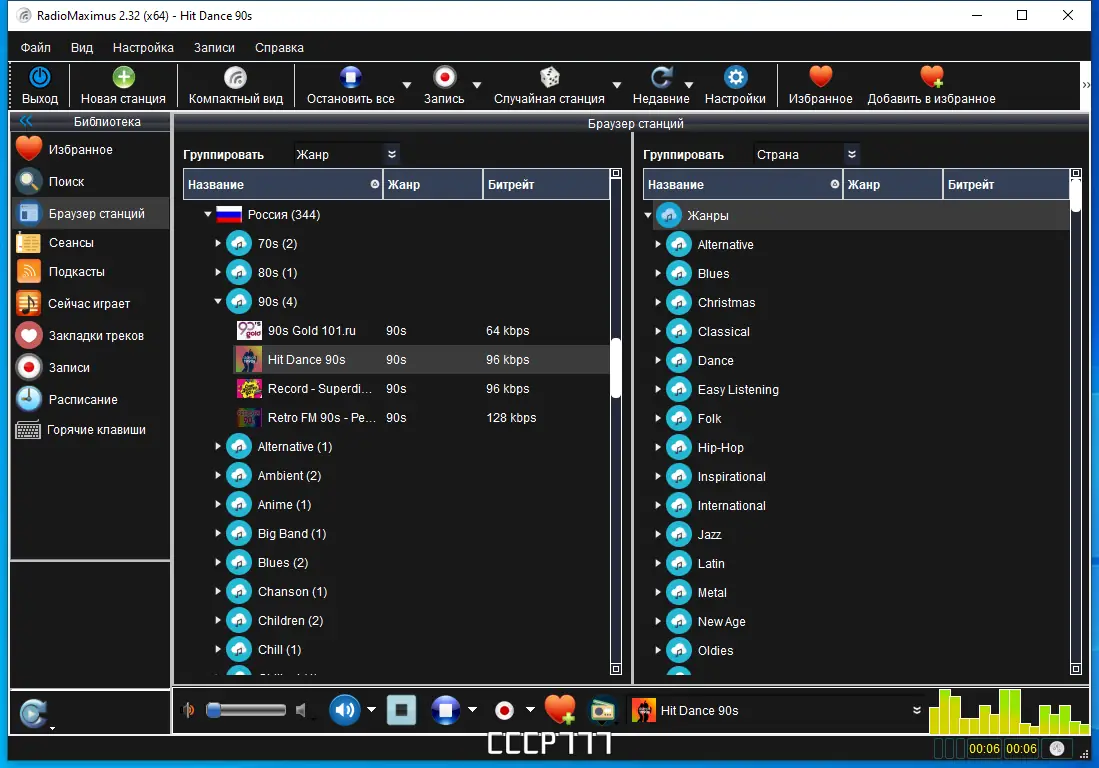Open dropdown arrow next to Запись in toolbar

[x=477, y=85]
